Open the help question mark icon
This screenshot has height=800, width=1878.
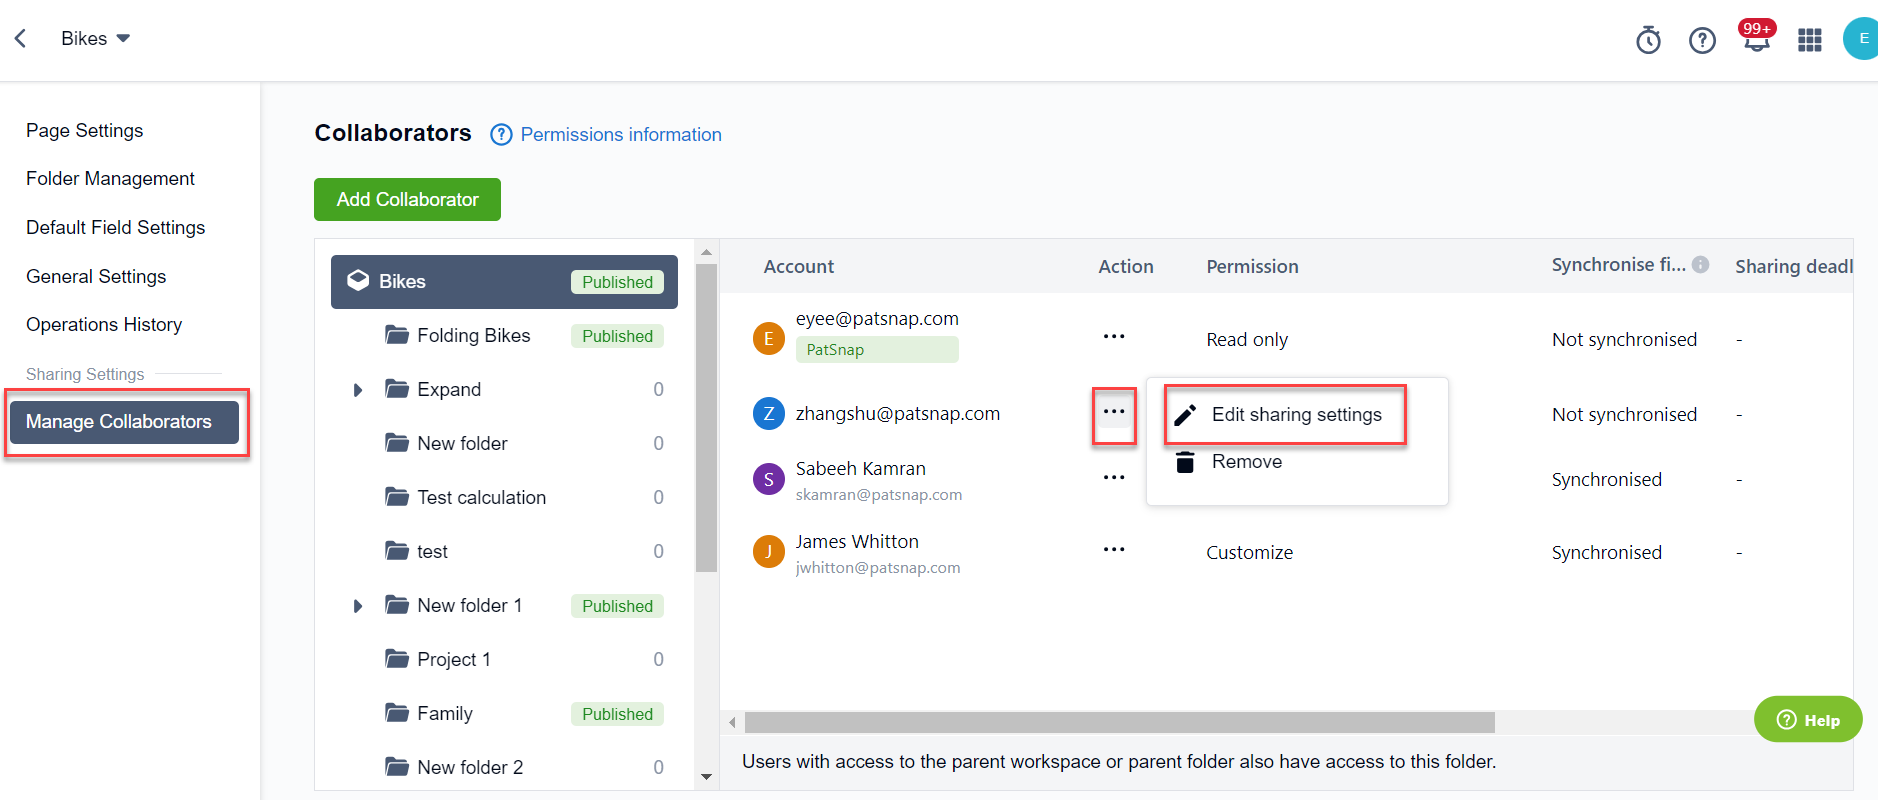click(1702, 40)
